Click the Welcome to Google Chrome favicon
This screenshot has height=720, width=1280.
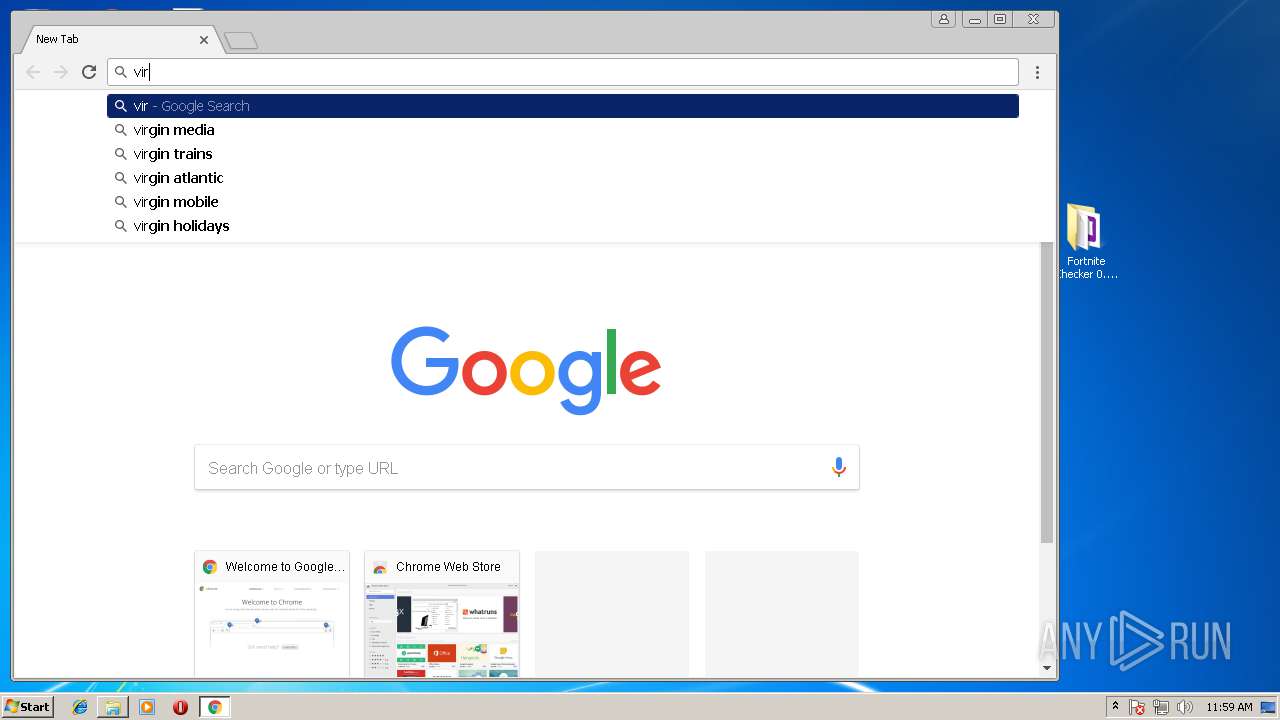click(210, 567)
